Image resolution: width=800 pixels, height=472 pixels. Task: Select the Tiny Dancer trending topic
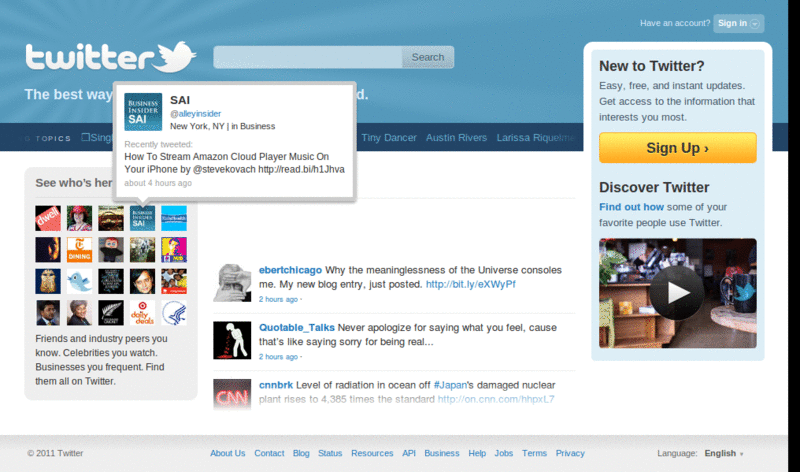click(389, 138)
